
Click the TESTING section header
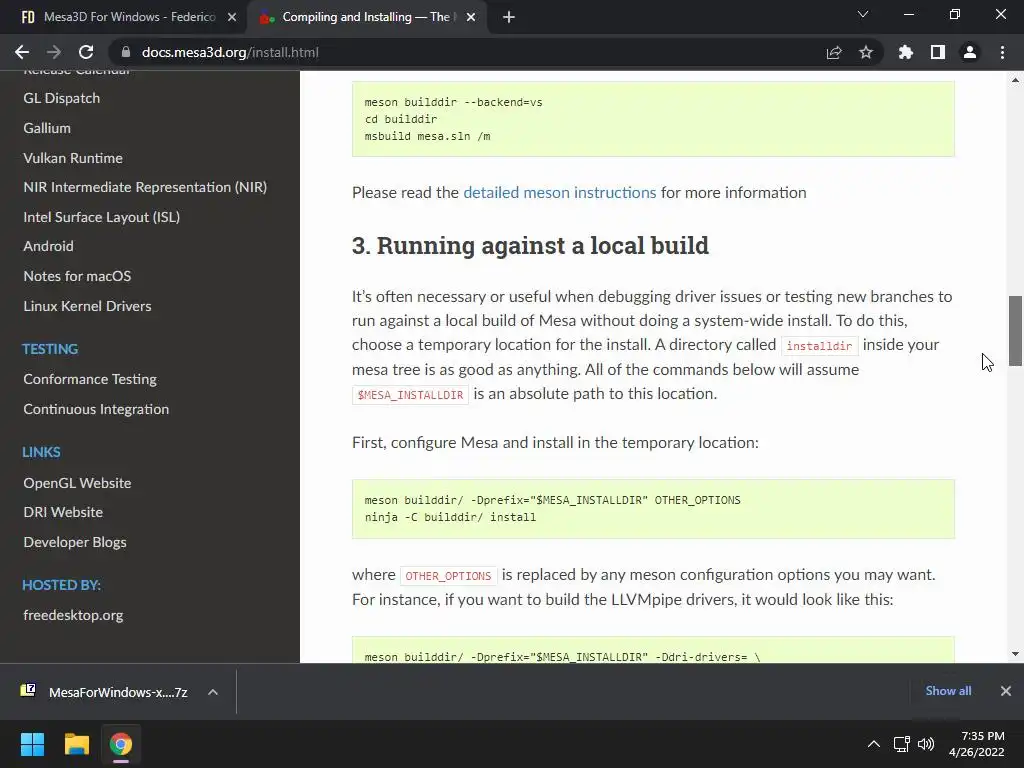pyautogui.click(x=50, y=349)
